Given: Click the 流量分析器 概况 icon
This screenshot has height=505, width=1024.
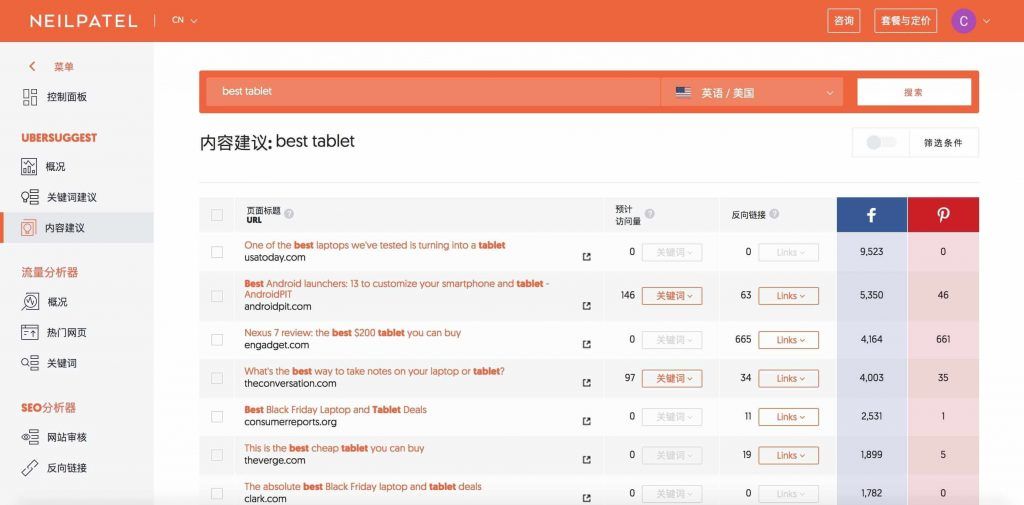Looking at the screenshot, I should click(x=30, y=302).
